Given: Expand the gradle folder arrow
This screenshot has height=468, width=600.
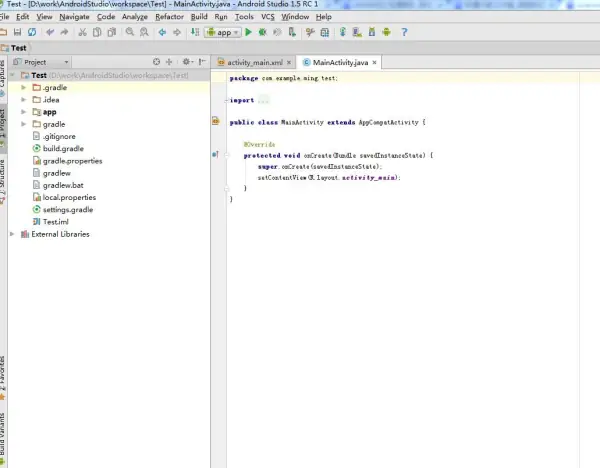Looking at the screenshot, I should pos(24,124).
